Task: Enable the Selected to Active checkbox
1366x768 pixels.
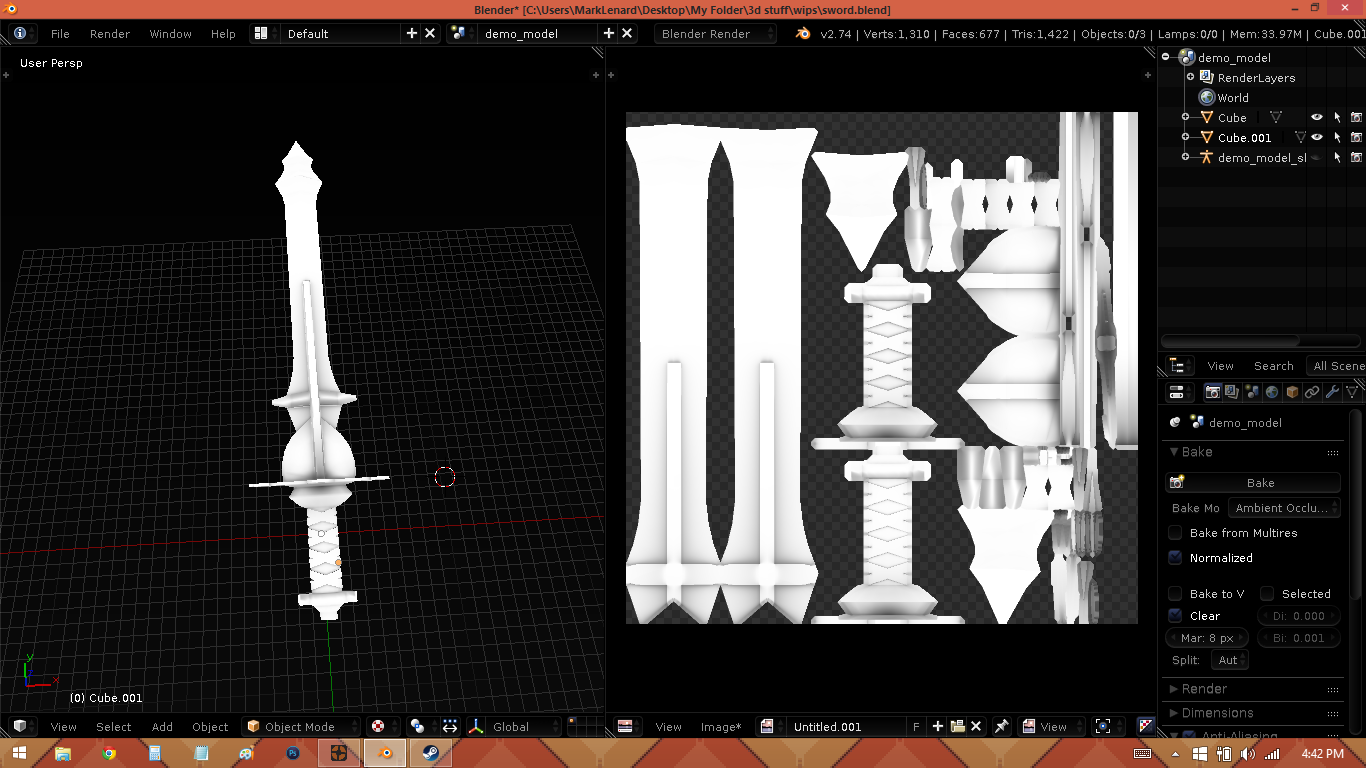Action: 1267,594
